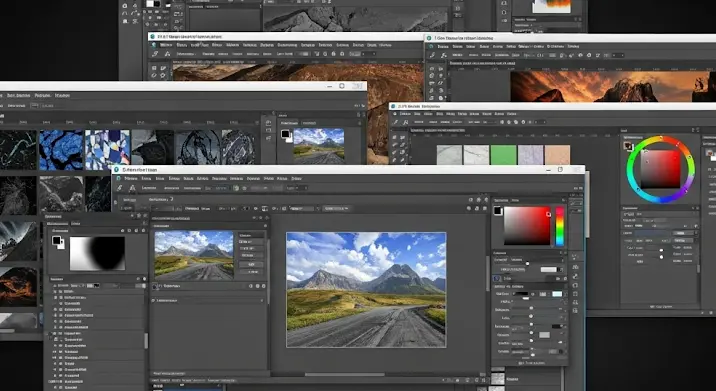Click the light cyan swatch in the front window's properties

coord(557,294)
